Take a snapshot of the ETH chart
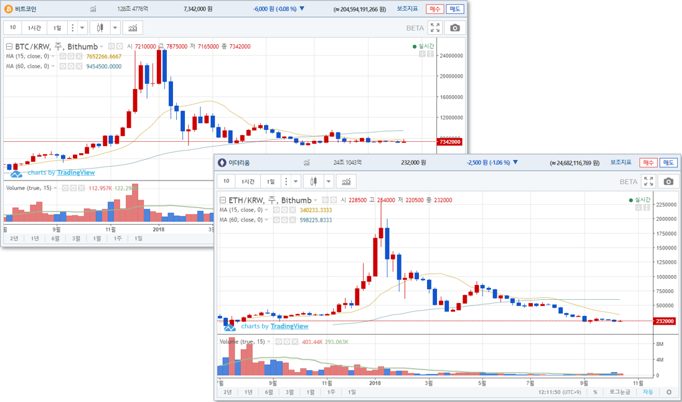 pyautogui.click(x=669, y=181)
